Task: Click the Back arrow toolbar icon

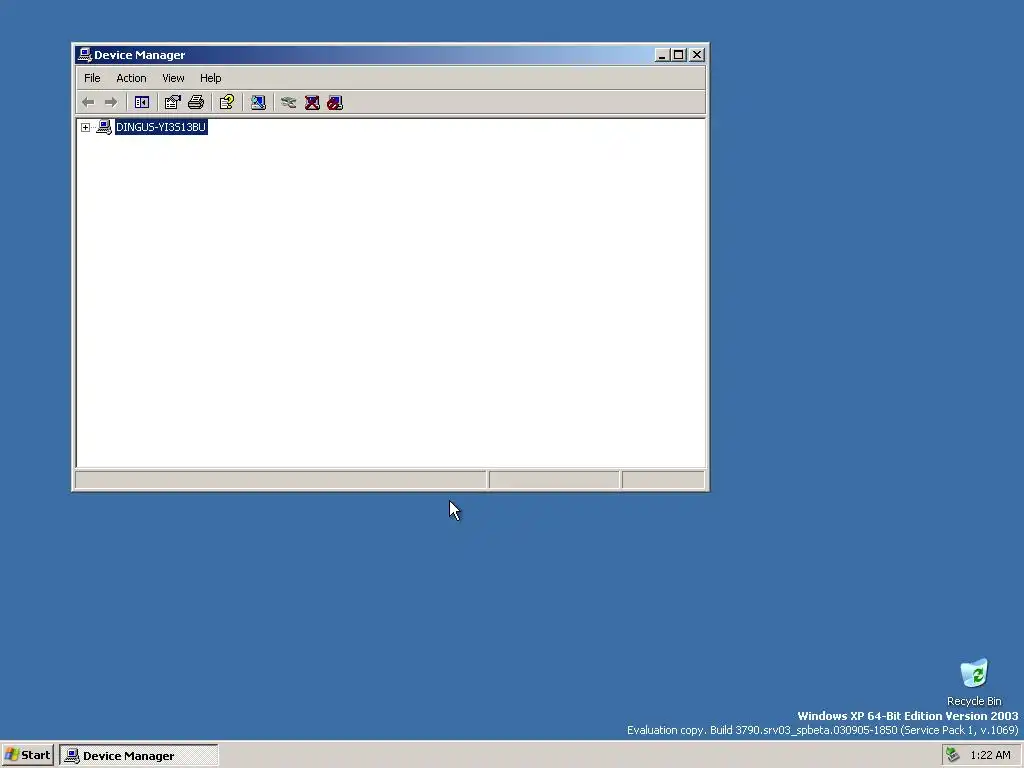Action: click(x=88, y=103)
